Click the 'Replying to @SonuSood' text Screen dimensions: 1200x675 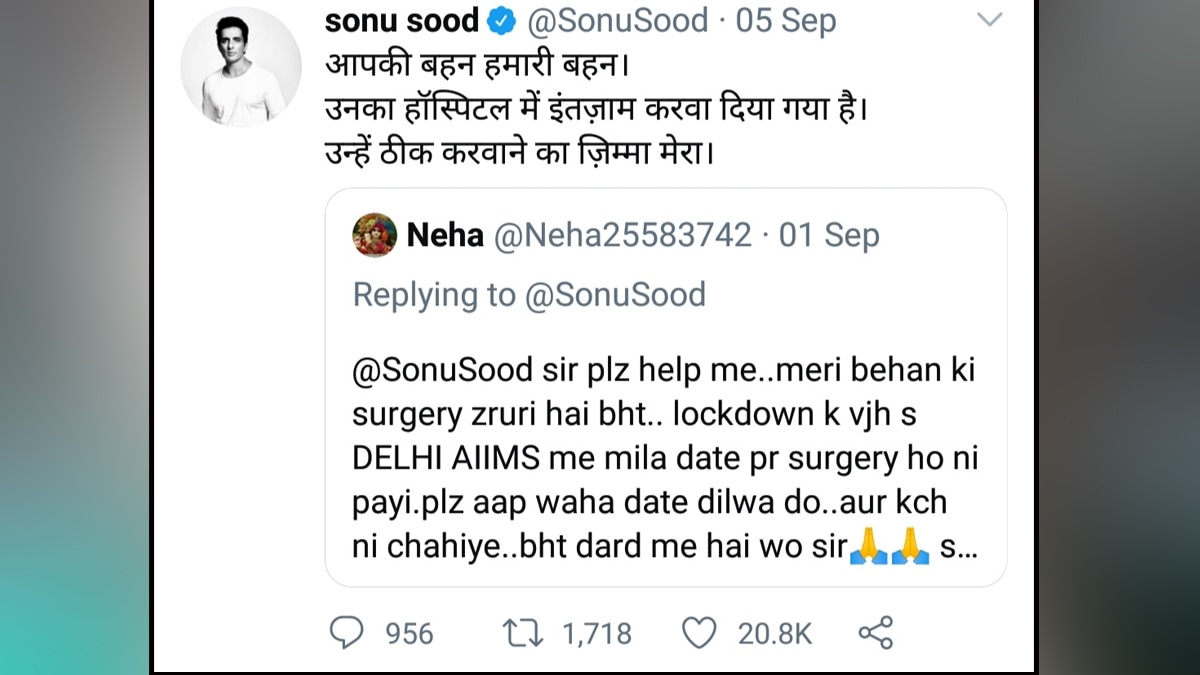point(530,294)
